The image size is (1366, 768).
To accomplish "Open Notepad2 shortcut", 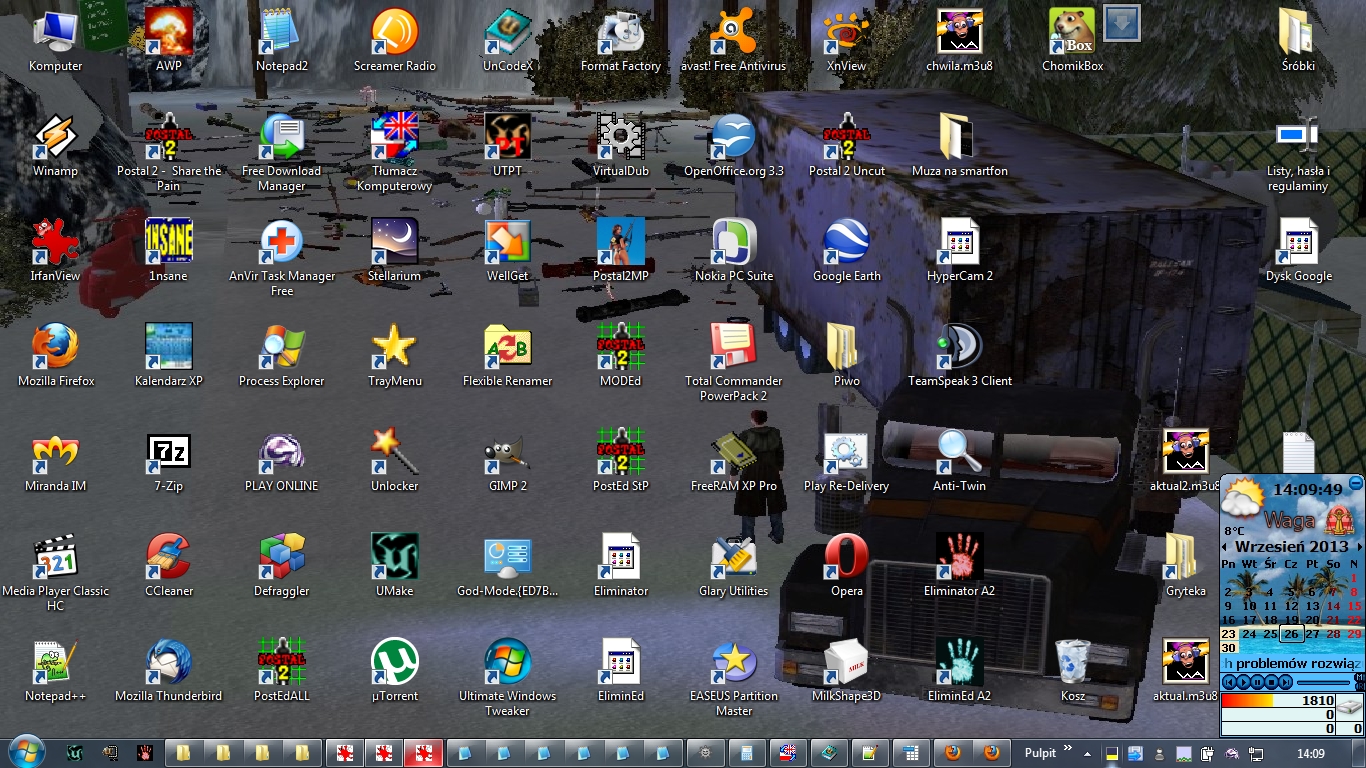I will coord(281,40).
